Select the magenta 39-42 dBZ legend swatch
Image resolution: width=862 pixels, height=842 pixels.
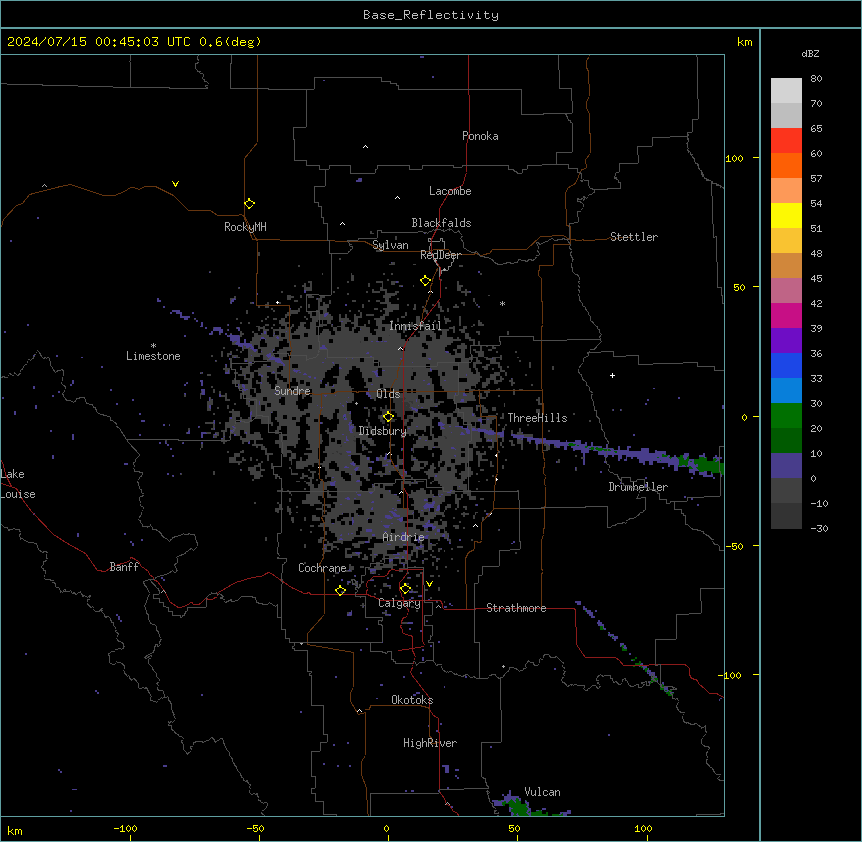786,315
